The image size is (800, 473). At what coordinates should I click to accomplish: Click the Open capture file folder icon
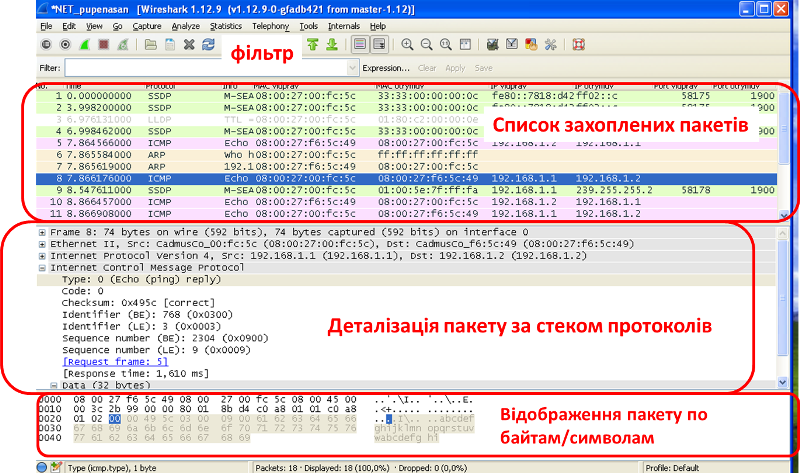(150, 45)
